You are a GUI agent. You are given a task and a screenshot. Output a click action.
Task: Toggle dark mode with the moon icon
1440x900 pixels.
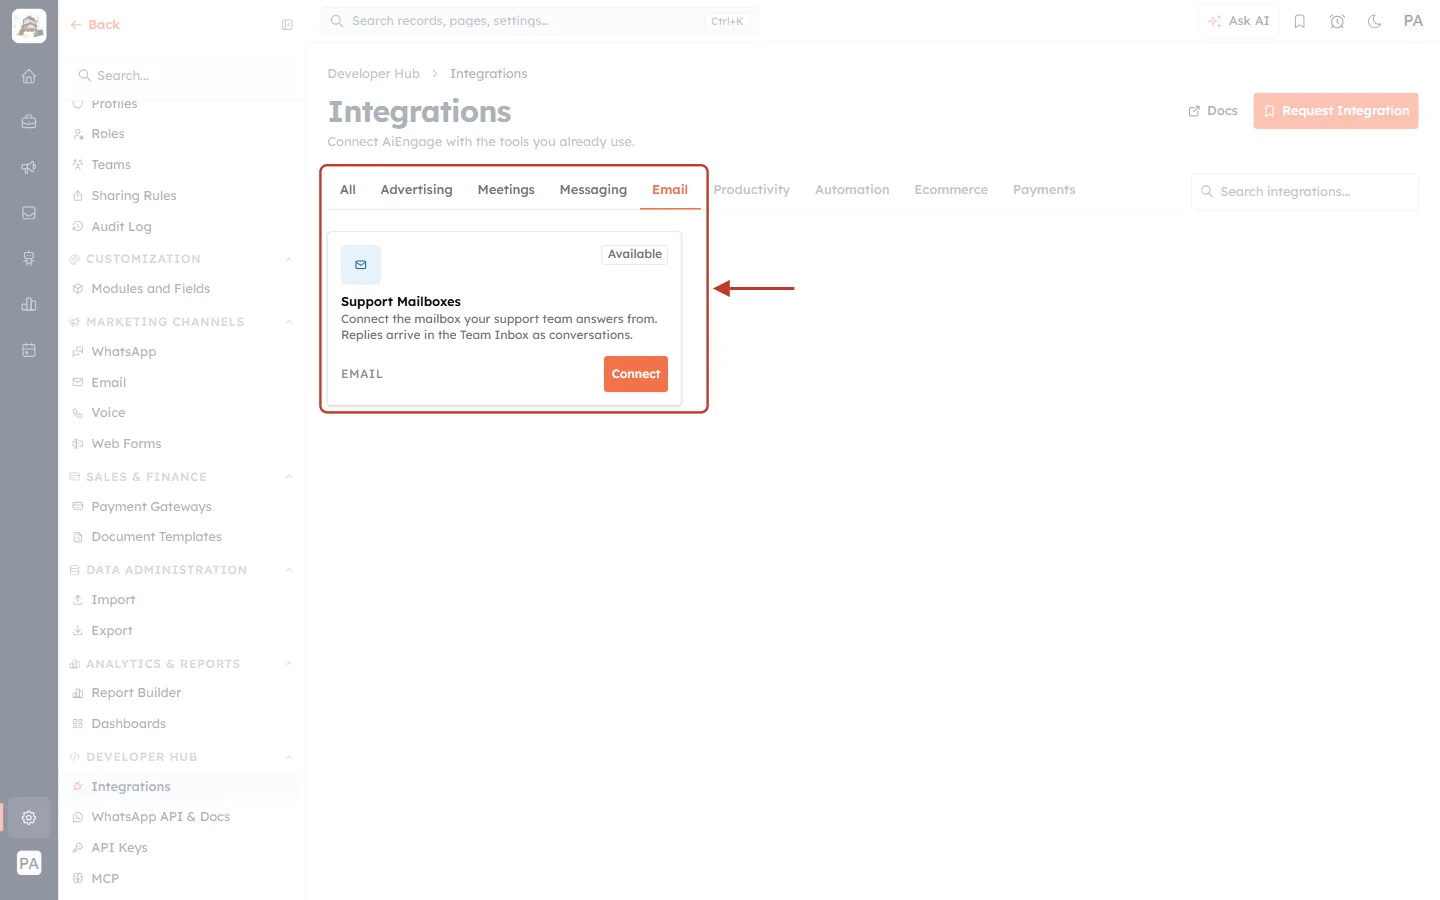click(x=1375, y=21)
